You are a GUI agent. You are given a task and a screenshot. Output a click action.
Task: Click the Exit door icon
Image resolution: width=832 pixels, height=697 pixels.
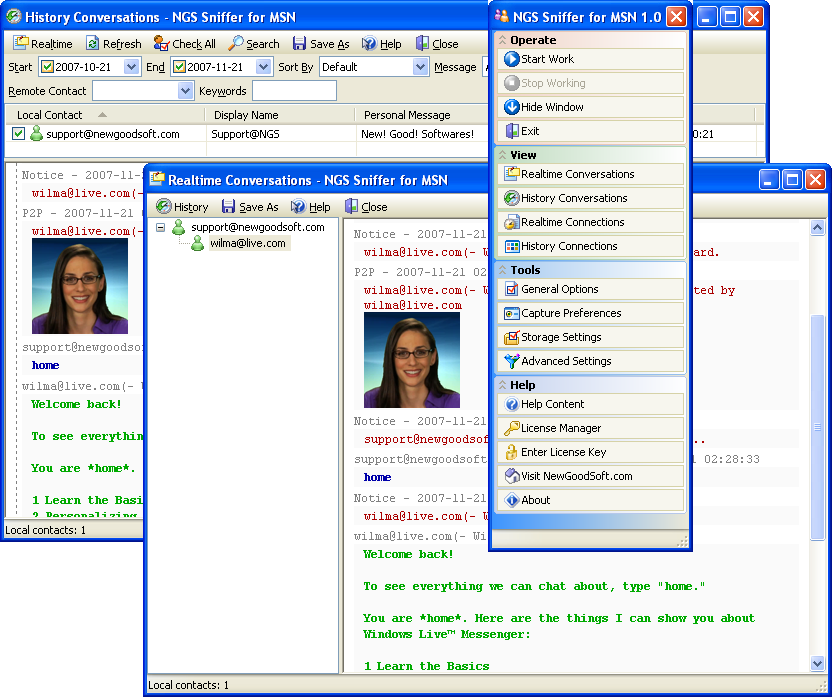click(512, 131)
